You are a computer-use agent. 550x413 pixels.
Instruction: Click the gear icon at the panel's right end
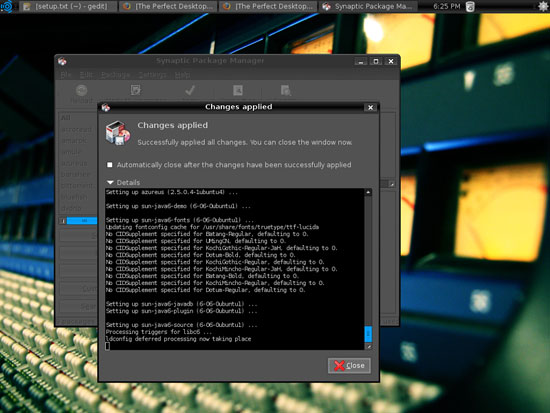(x=543, y=6)
